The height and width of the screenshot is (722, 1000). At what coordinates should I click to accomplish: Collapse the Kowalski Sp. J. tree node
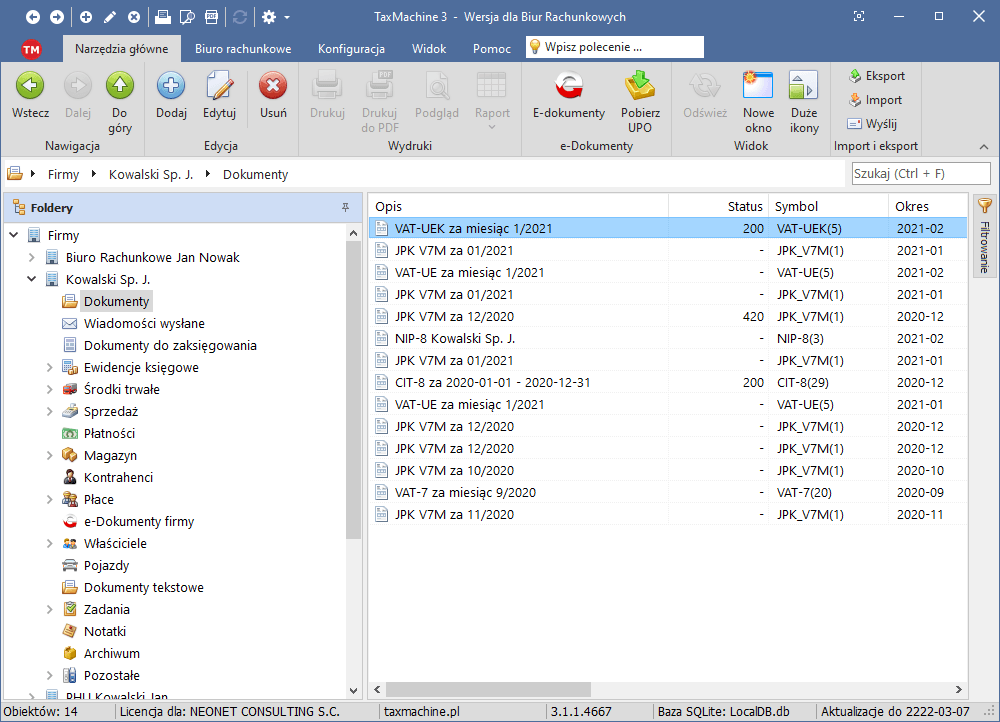pos(31,280)
